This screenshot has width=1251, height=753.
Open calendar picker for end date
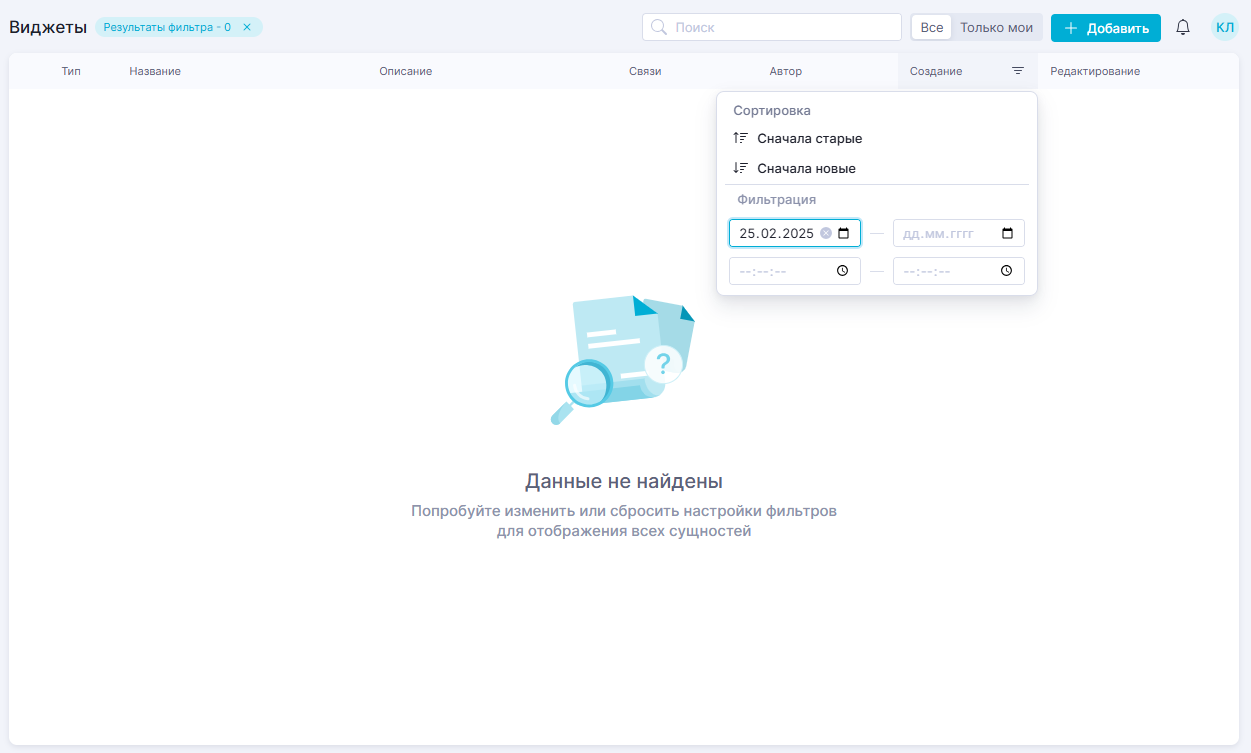tap(1007, 233)
